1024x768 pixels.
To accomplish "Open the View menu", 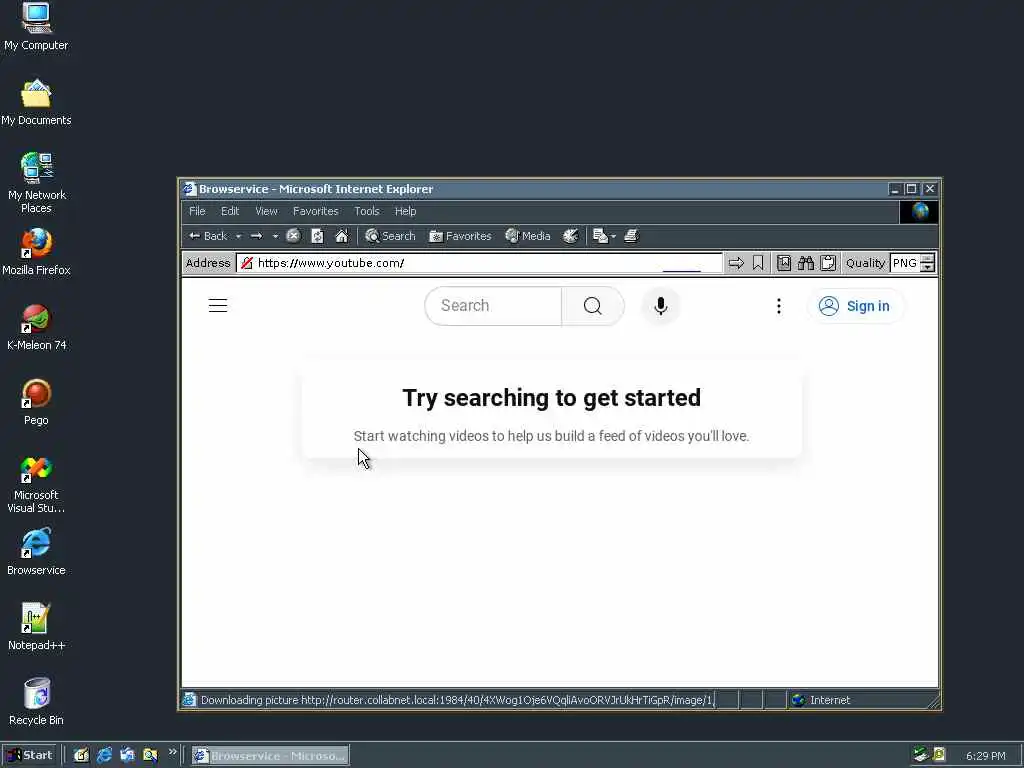I will point(266,211).
